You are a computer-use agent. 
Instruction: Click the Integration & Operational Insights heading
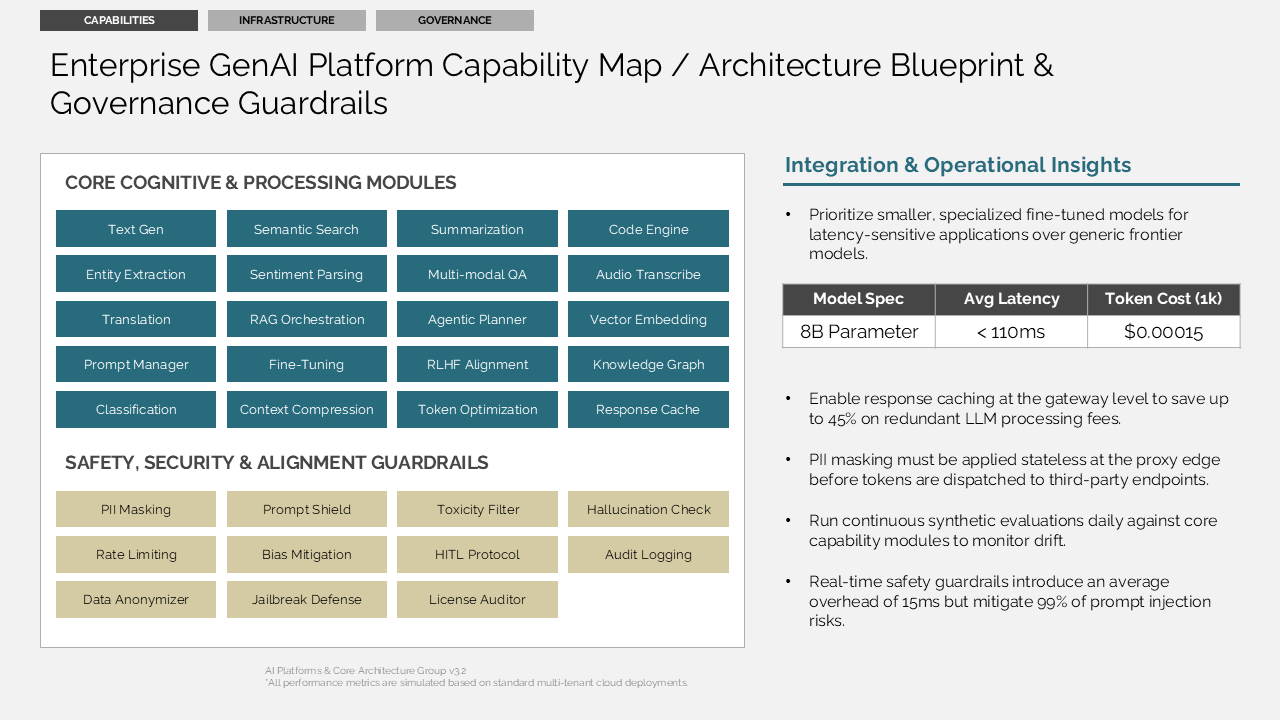(958, 165)
